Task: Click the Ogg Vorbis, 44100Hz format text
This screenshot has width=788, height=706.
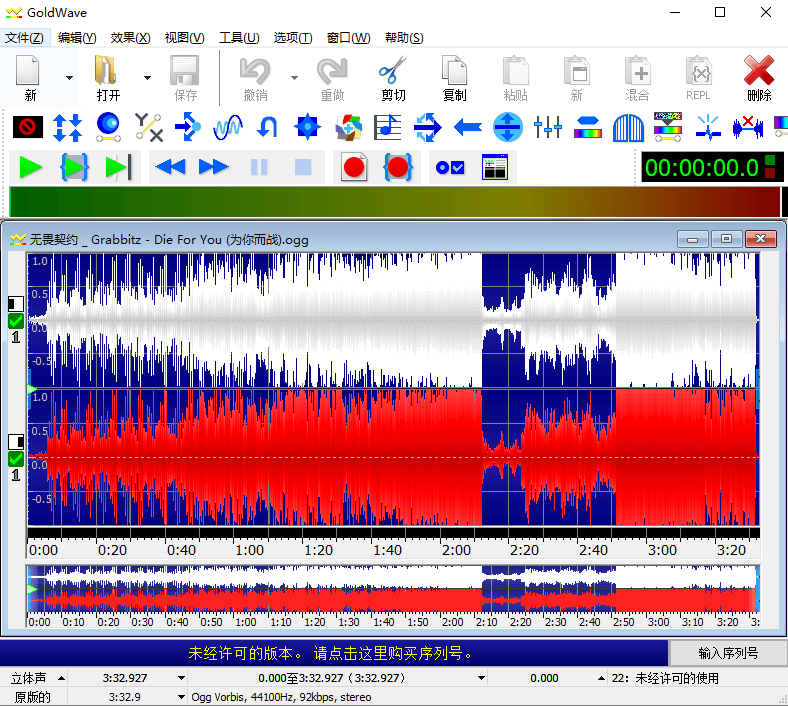Action: [x=281, y=697]
